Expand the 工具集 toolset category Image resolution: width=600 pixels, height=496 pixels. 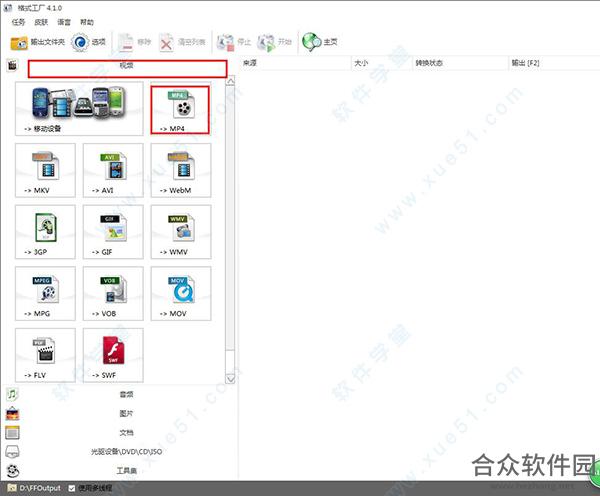click(x=126, y=471)
